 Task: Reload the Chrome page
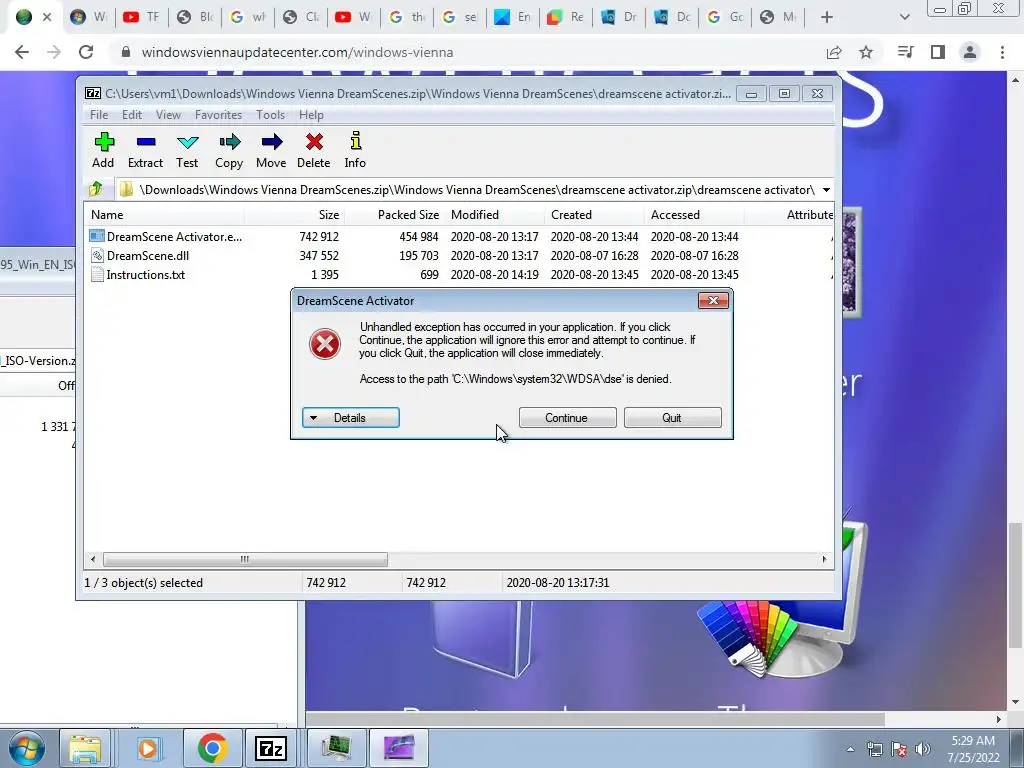(86, 52)
